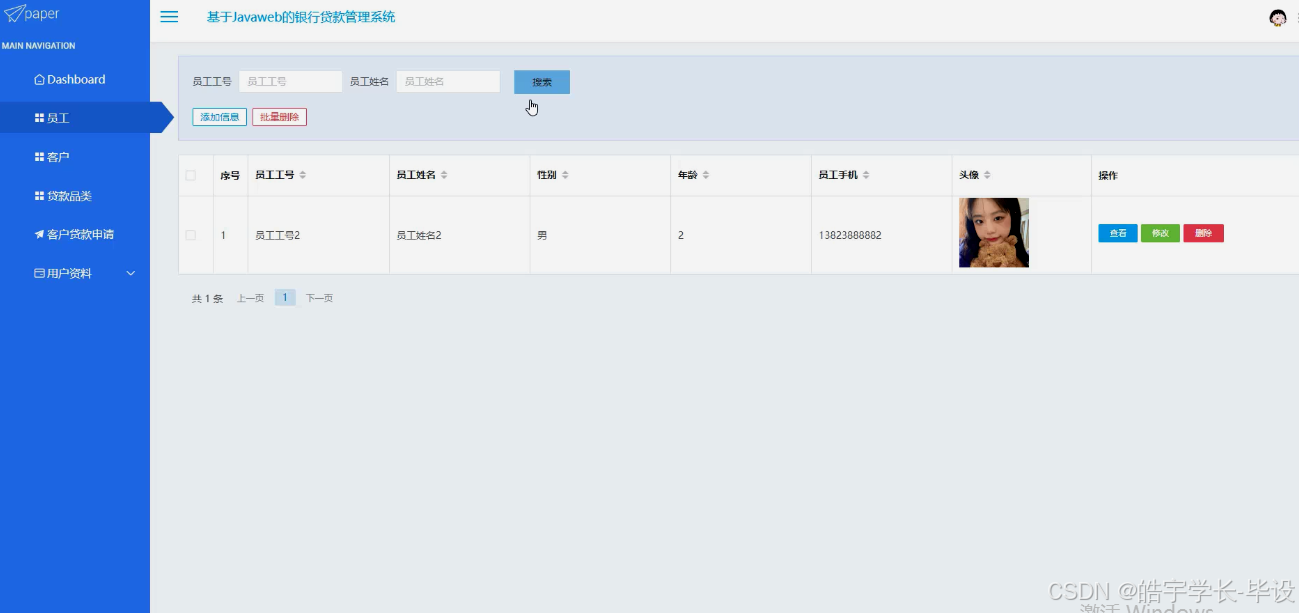
Task: Click the red 删除 button
Action: 1203,233
